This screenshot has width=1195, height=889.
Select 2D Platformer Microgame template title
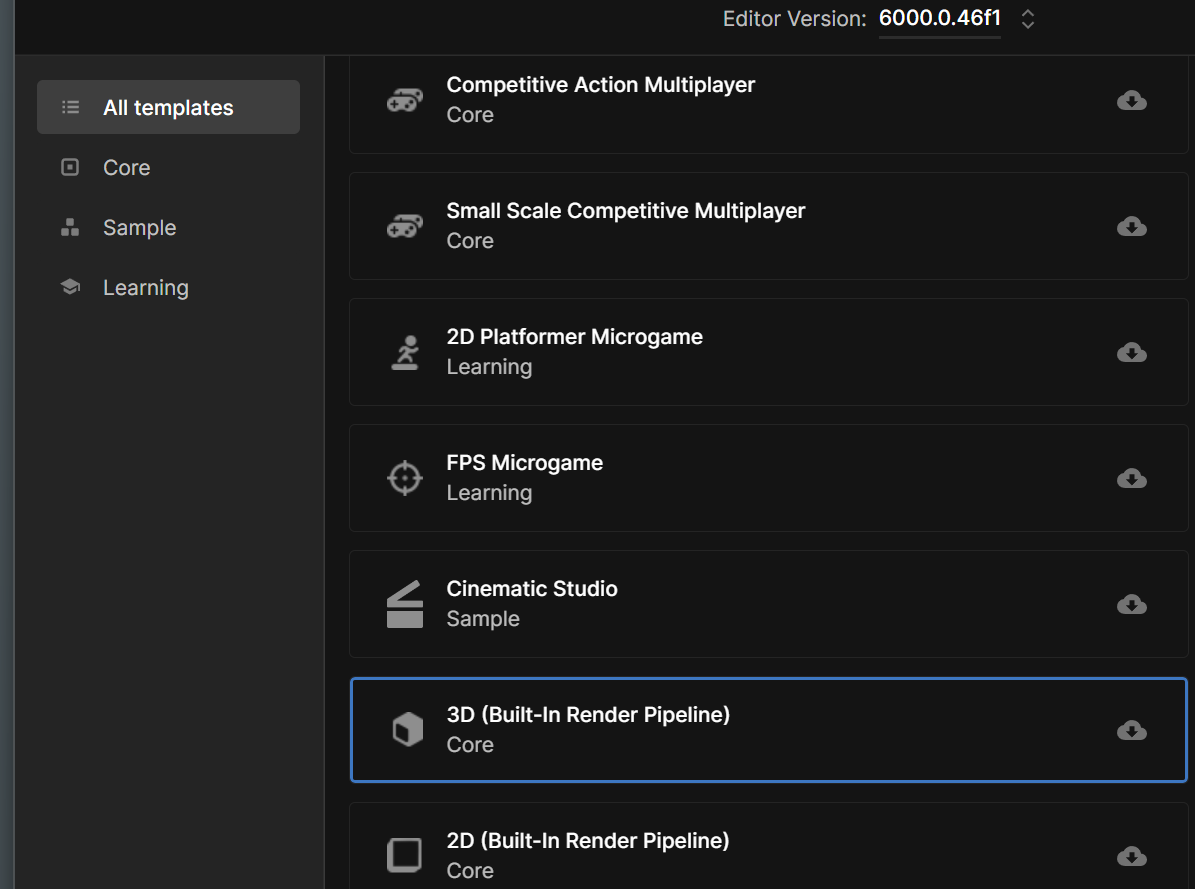pyautogui.click(x=575, y=336)
